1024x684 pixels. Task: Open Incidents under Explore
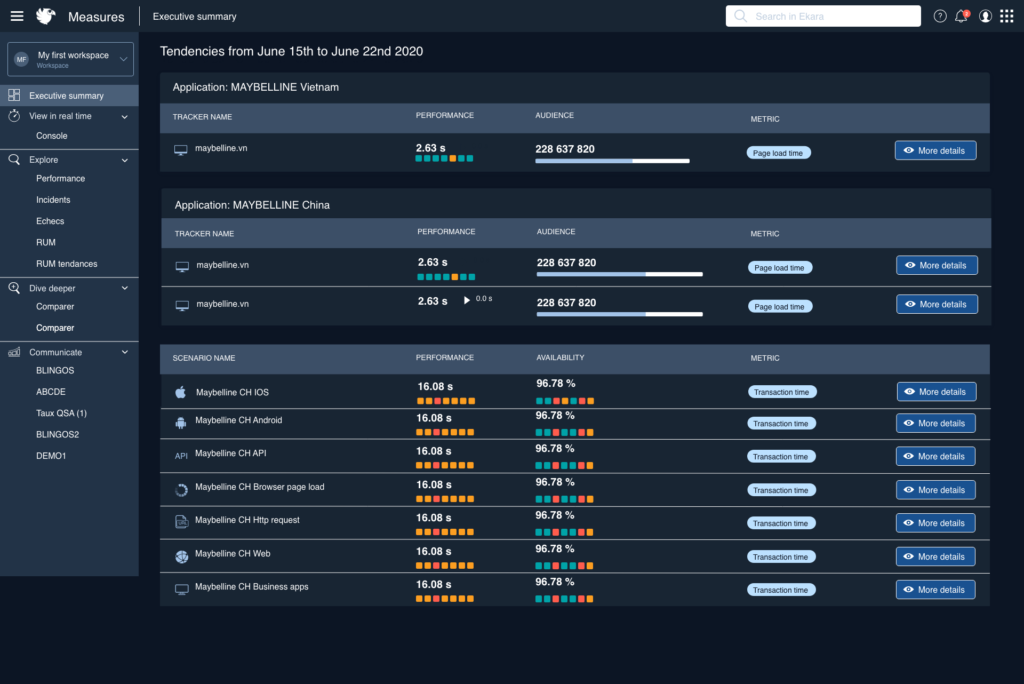pos(53,200)
